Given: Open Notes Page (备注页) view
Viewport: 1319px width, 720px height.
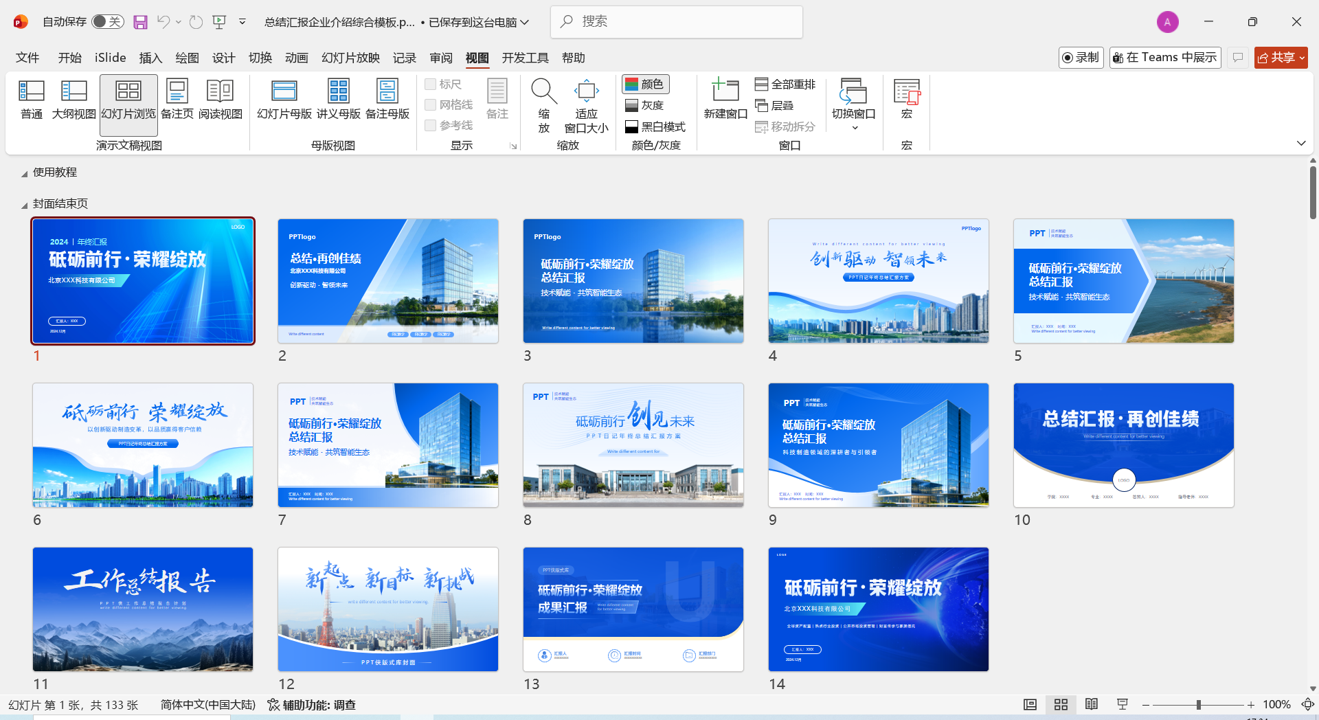Looking at the screenshot, I should click(177, 101).
